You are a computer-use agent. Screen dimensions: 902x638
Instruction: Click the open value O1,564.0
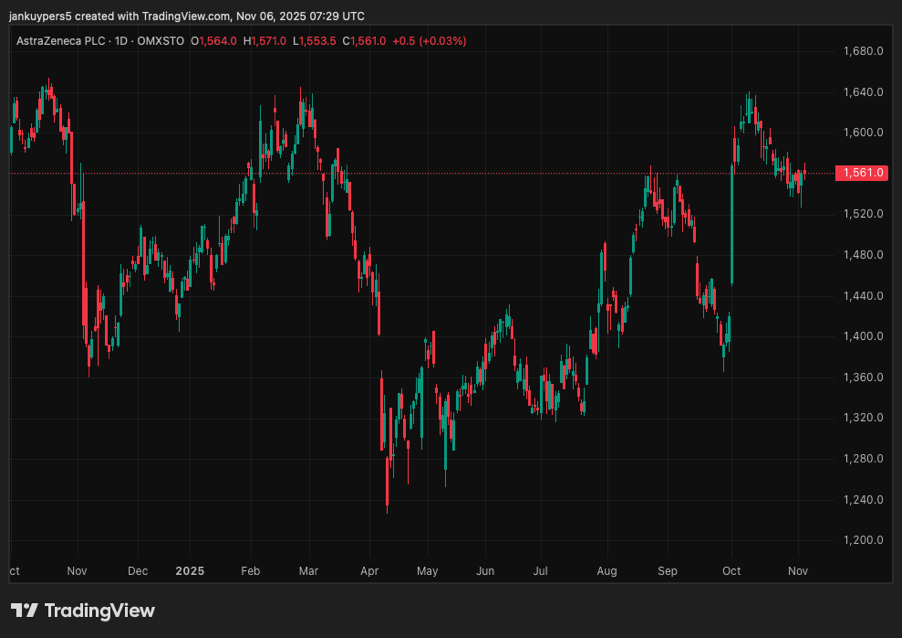[213, 41]
